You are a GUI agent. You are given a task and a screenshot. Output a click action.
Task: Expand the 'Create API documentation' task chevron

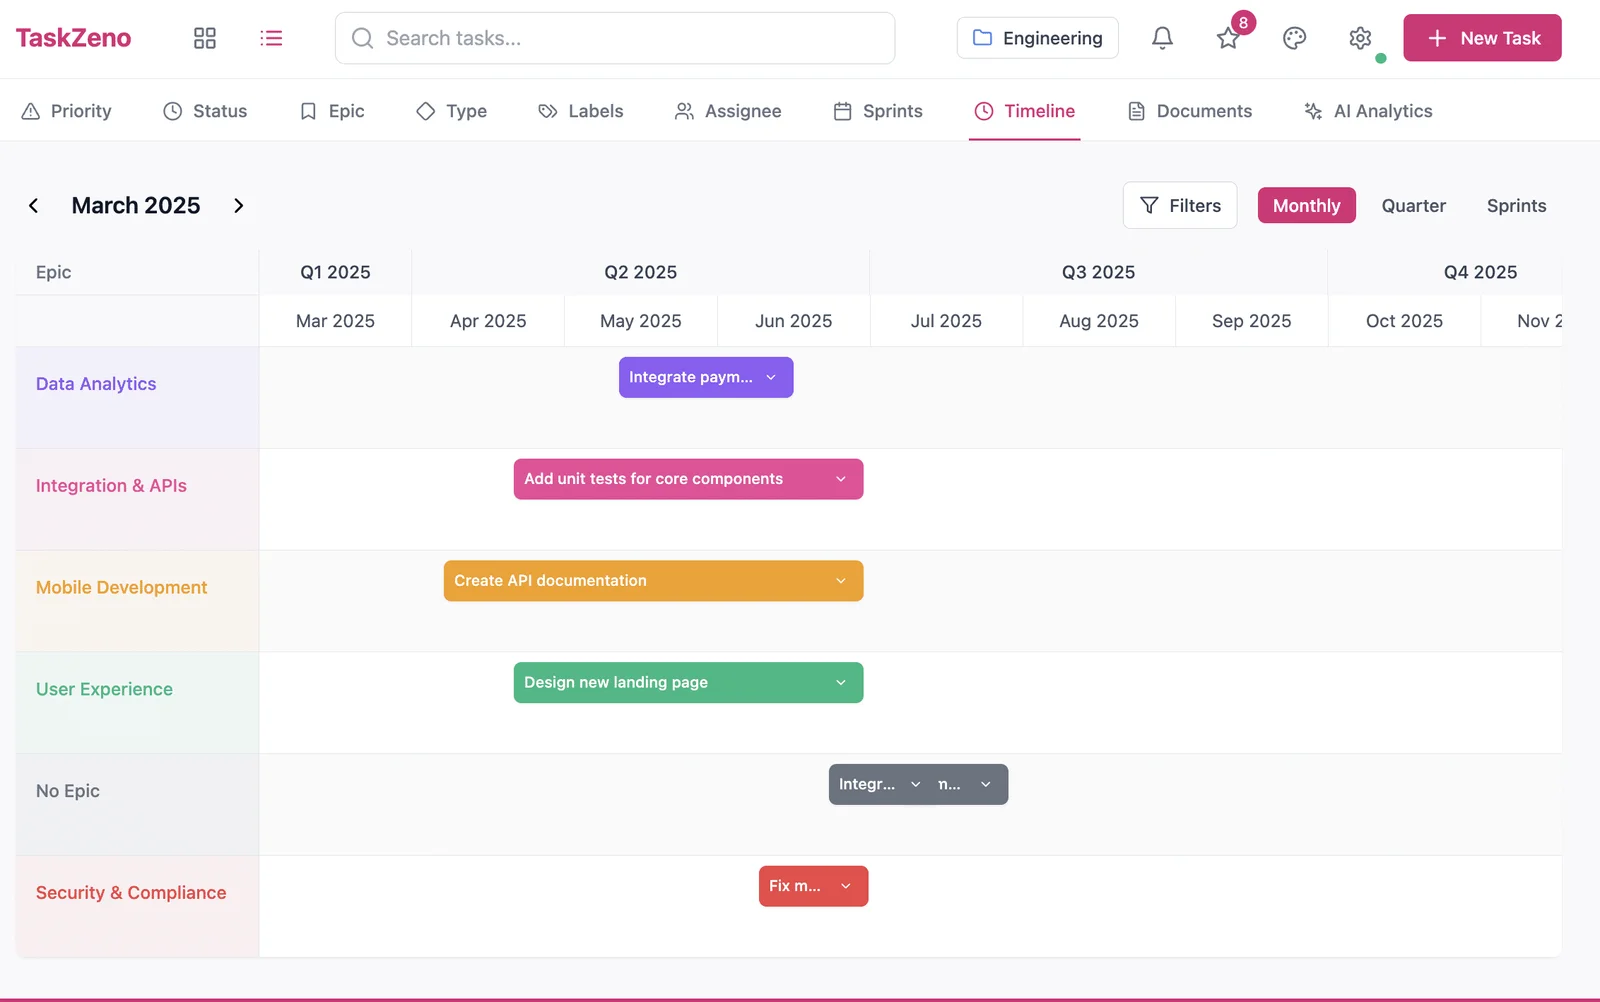tap(841, 581)
